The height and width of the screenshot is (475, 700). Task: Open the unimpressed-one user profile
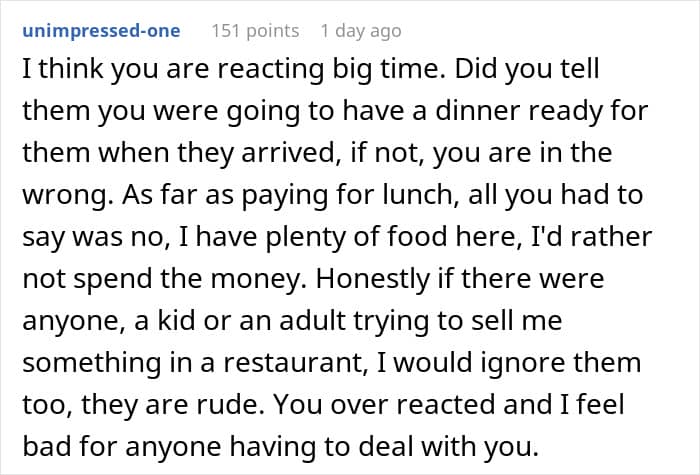coord(100,31)
